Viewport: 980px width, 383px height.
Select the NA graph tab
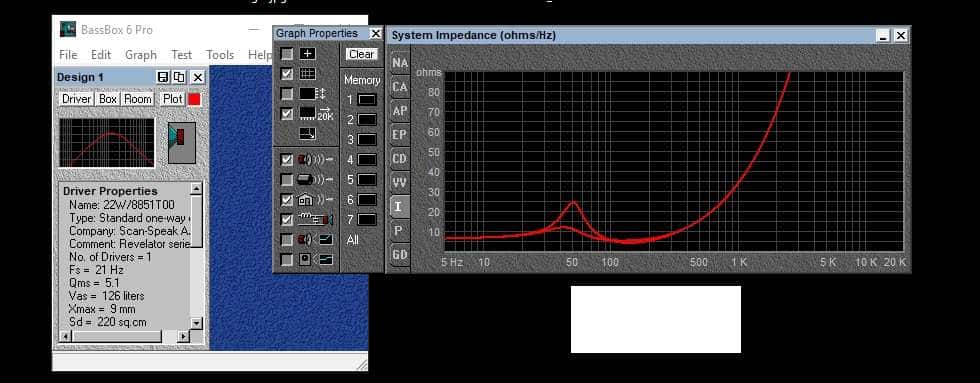click(x=400, y=63)
